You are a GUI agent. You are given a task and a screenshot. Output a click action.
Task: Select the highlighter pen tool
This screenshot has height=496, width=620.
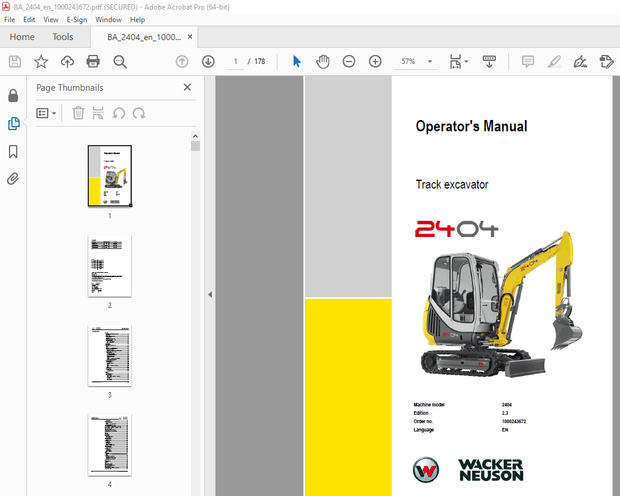pos(554,62)
